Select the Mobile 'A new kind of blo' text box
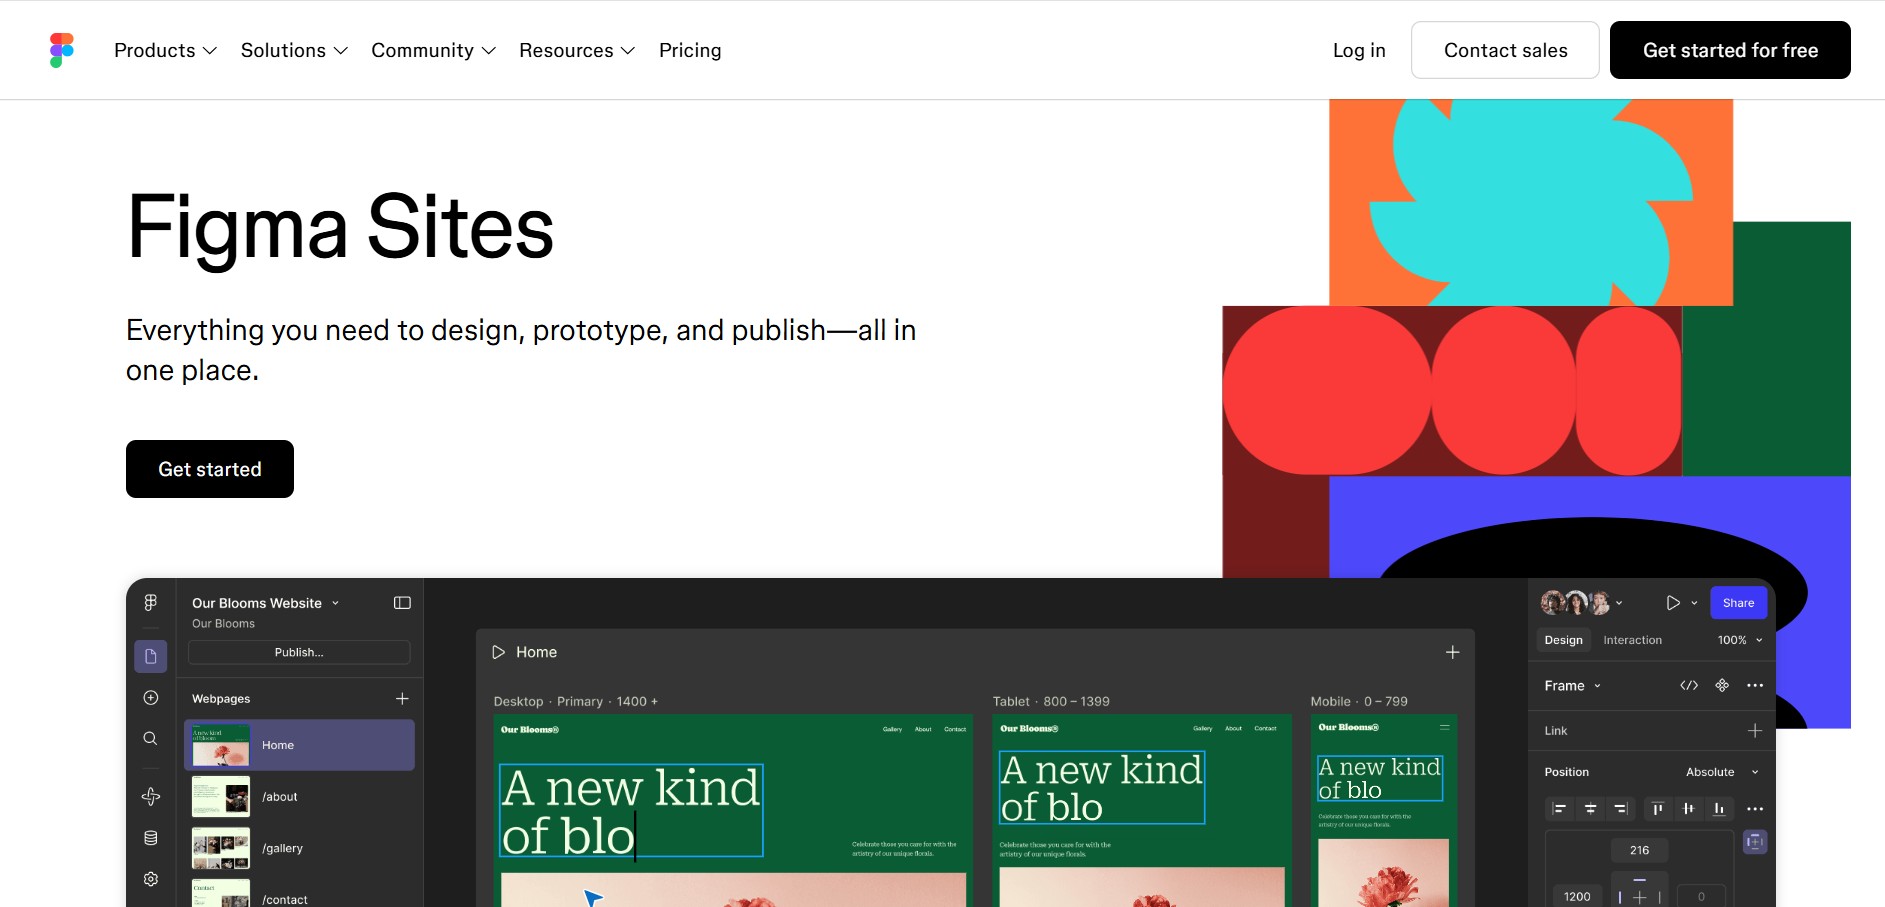The height and width of the screenshot is (907, 1885). (1380, 778)
